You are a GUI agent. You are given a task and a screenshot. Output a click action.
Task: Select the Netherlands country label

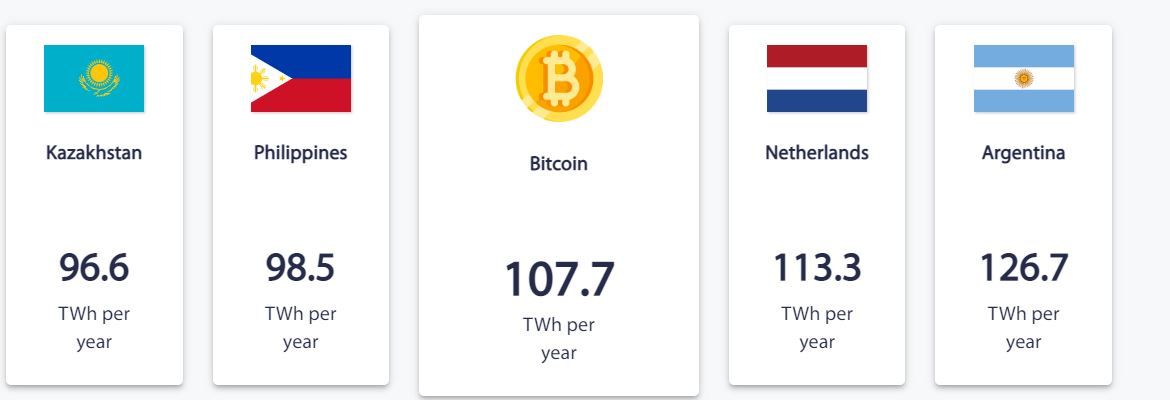[816, 153]
